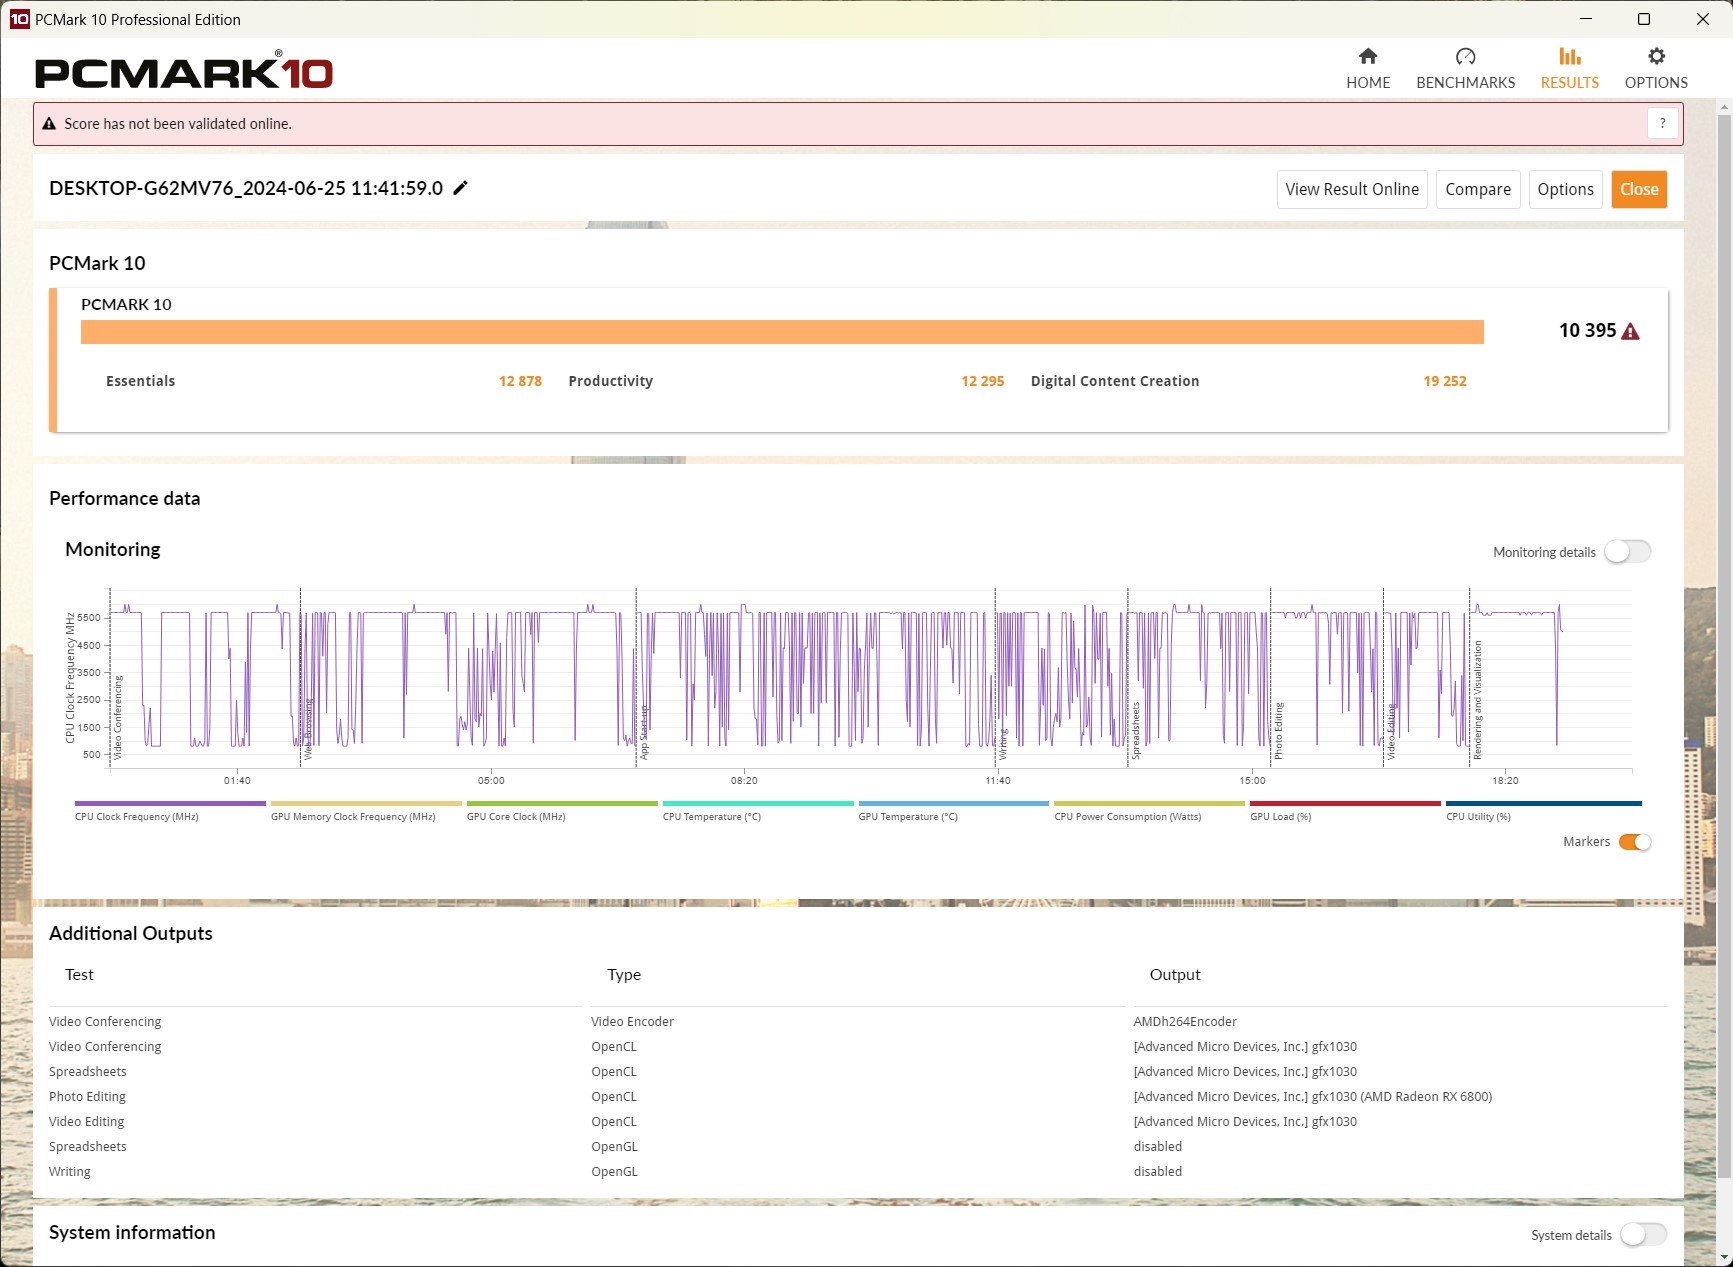
Task: Toggle GPU Load legend swatch
Action: tap(1345, 803)
